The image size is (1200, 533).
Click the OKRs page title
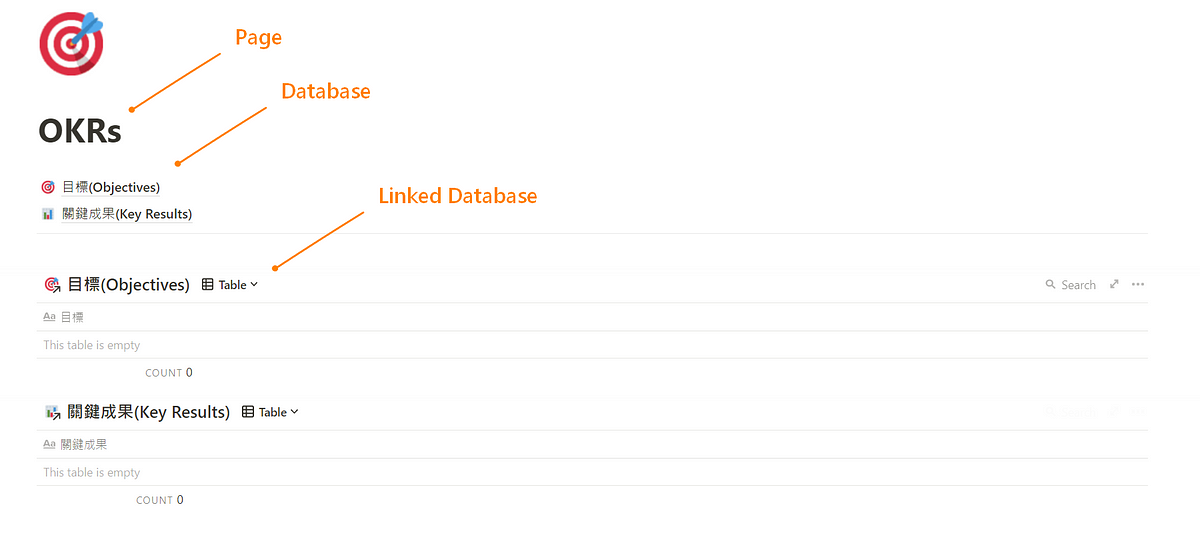click(x=80, y=131)
